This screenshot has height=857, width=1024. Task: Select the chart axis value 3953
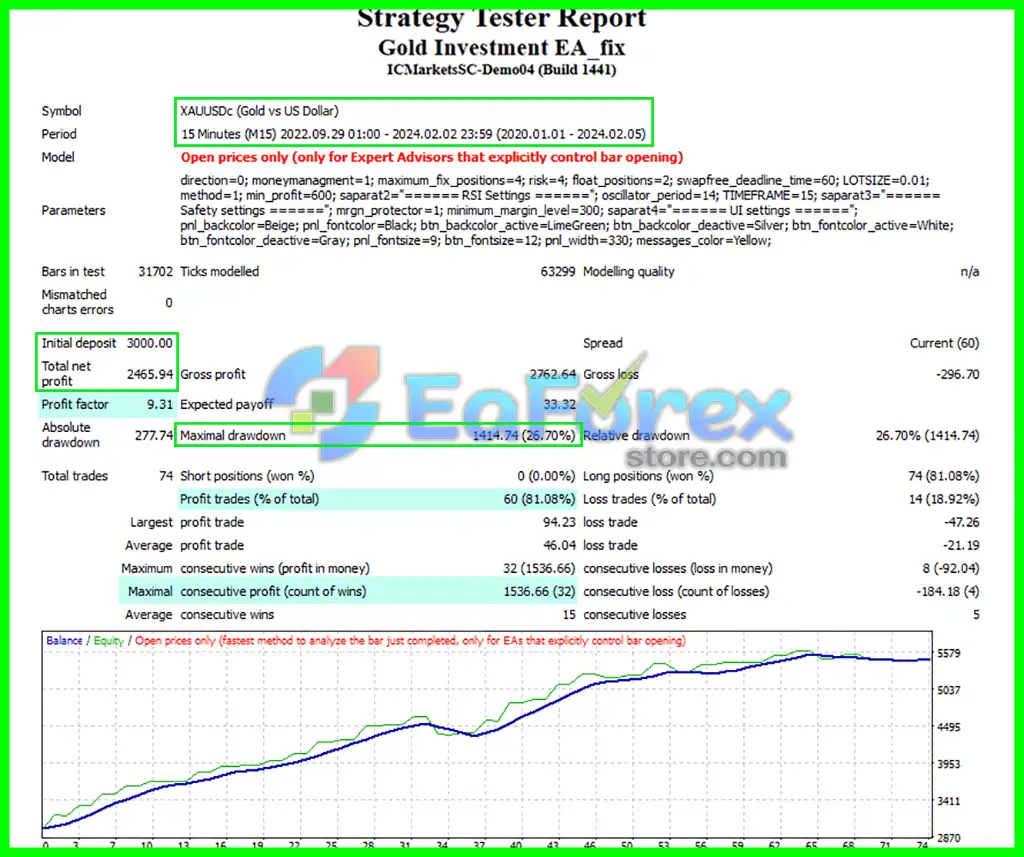(x=948, y=764)
